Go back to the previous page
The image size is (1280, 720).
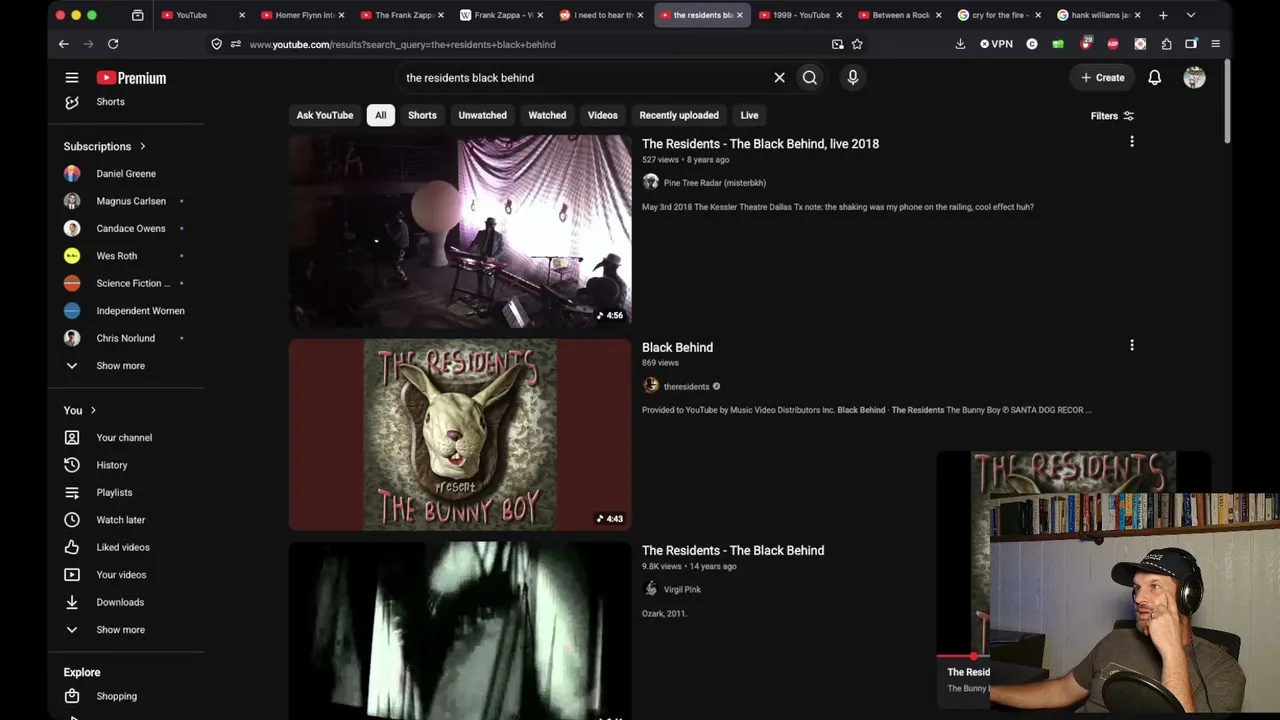coord(63,44)
